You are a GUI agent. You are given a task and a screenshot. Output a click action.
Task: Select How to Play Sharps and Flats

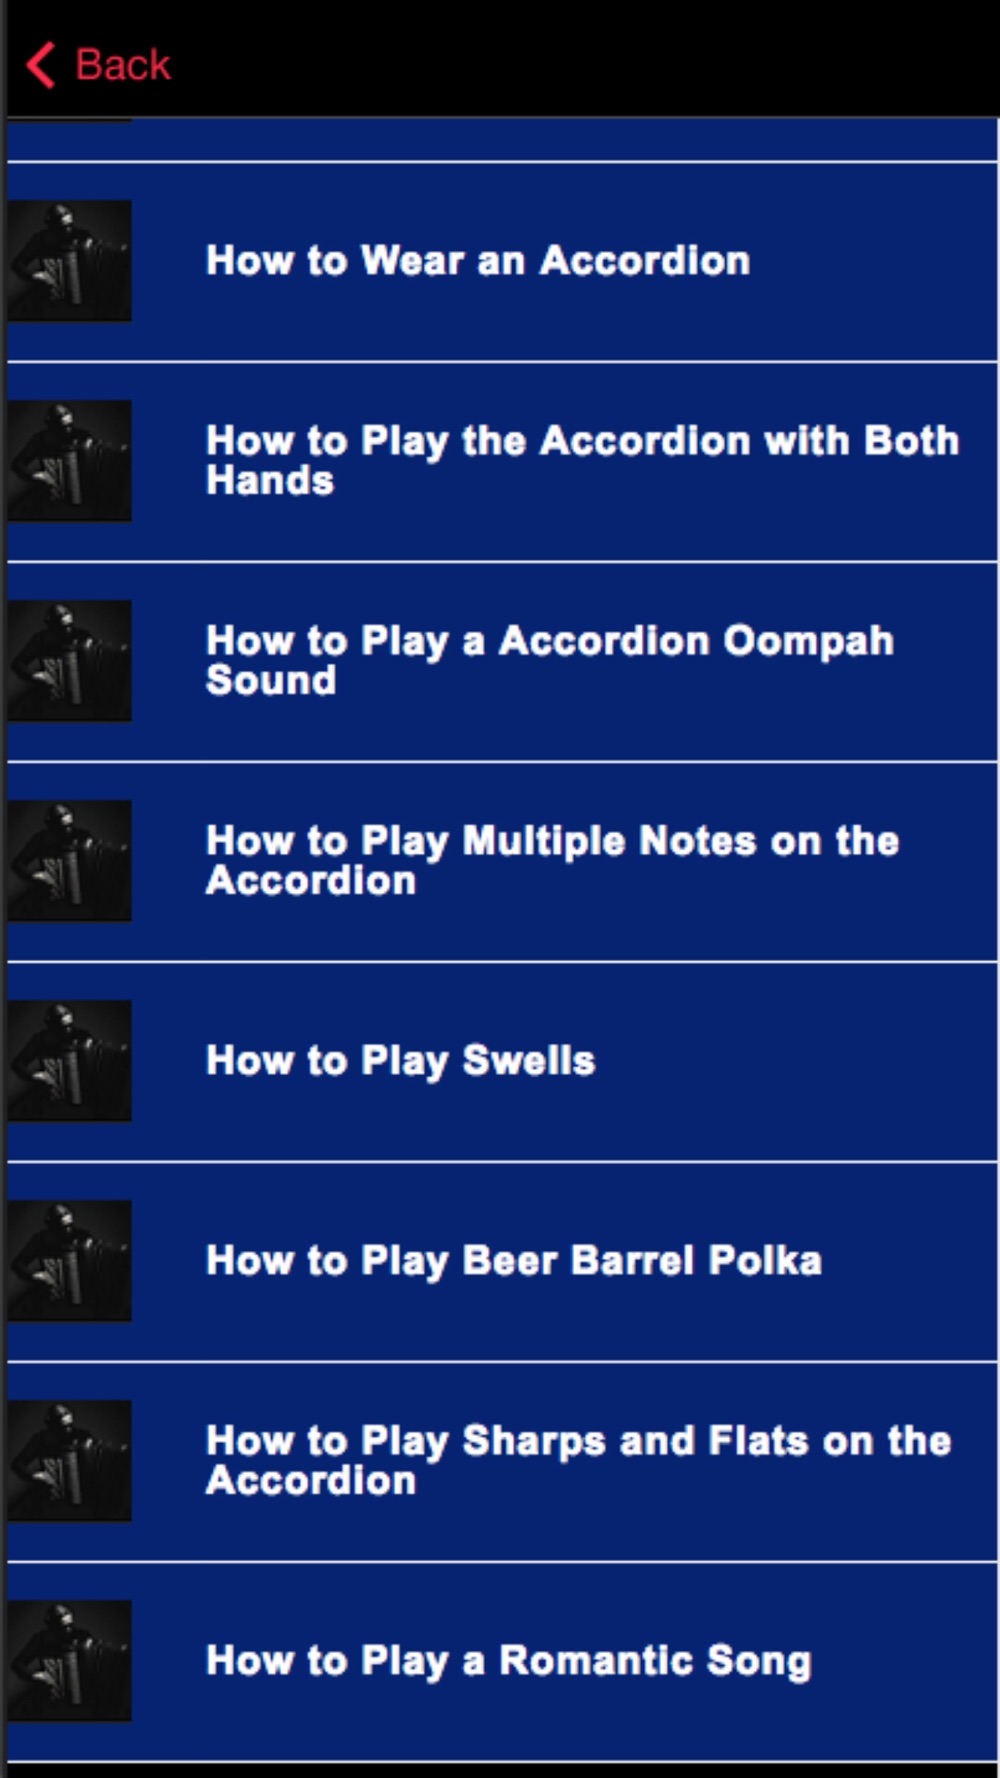click(x=502, y=1461)
